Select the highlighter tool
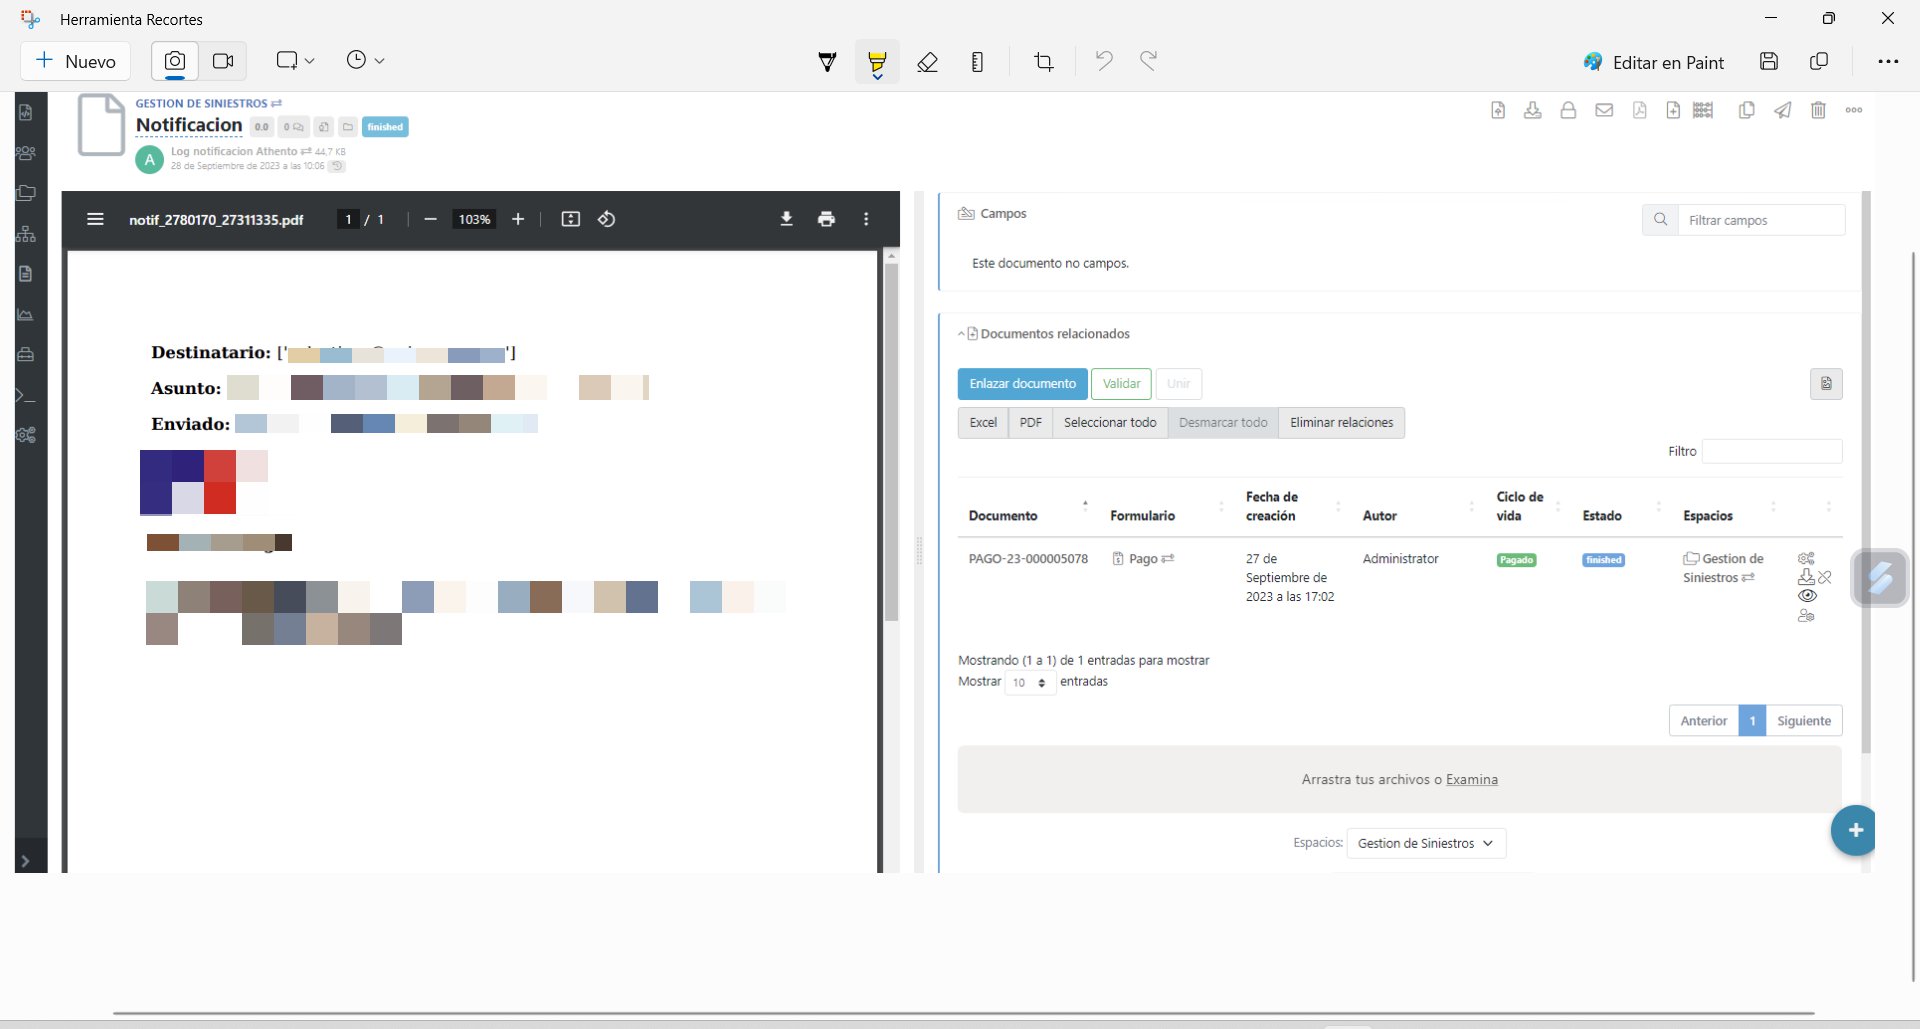Viewport: 1920px width, 1029px height. coord(877,62)
